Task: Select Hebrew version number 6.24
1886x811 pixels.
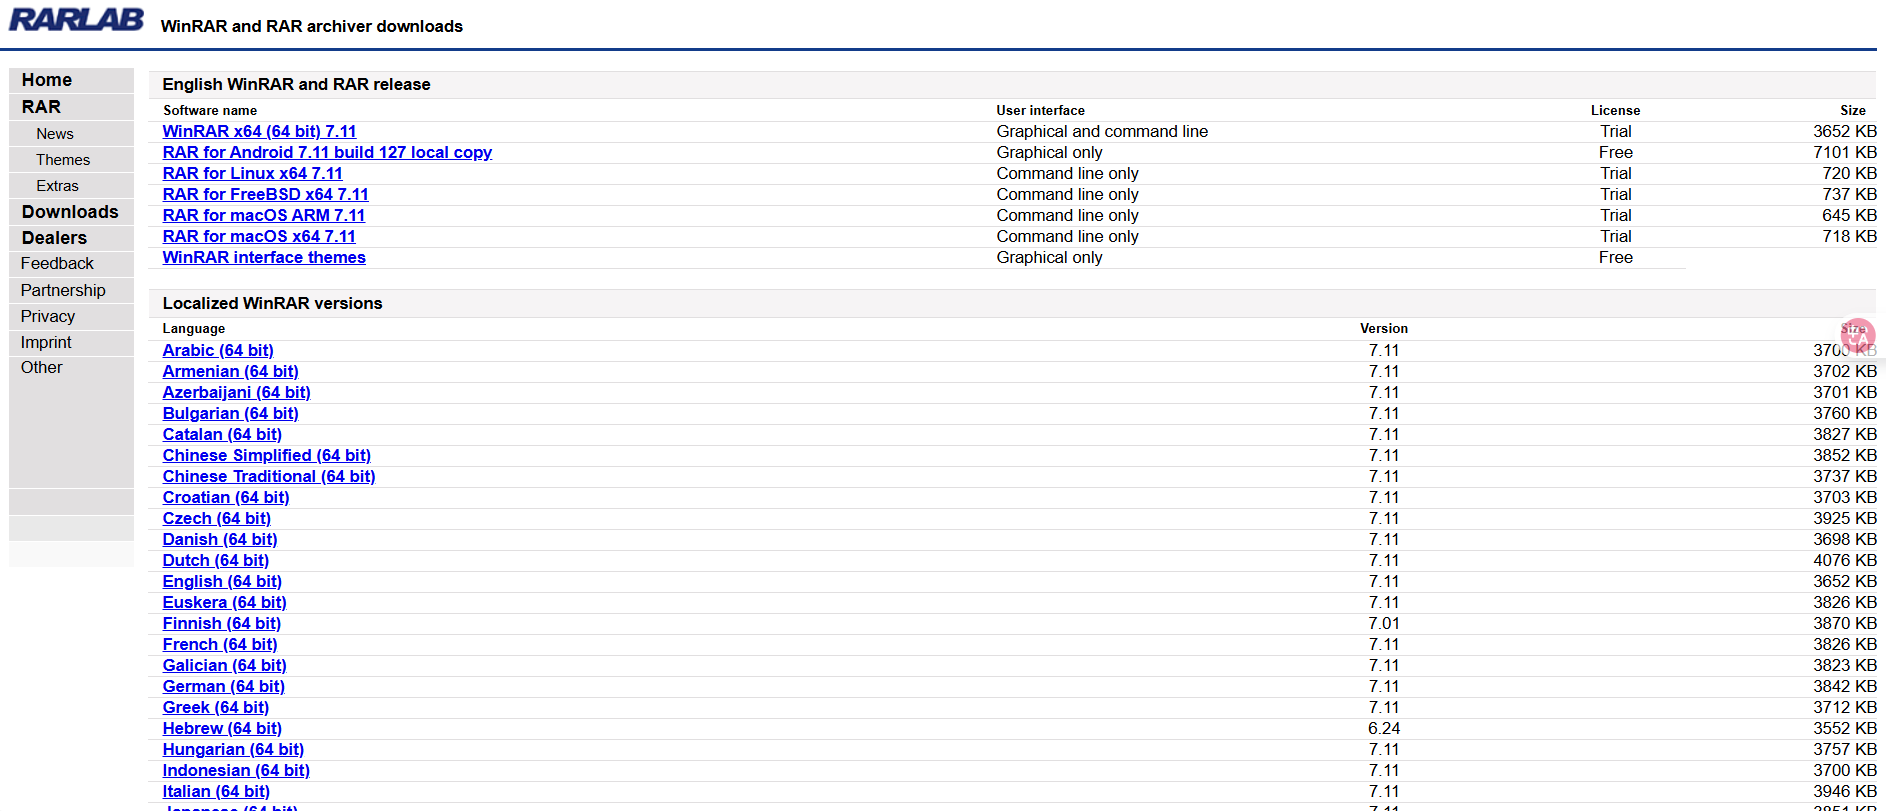Action: coord(1384,728)
